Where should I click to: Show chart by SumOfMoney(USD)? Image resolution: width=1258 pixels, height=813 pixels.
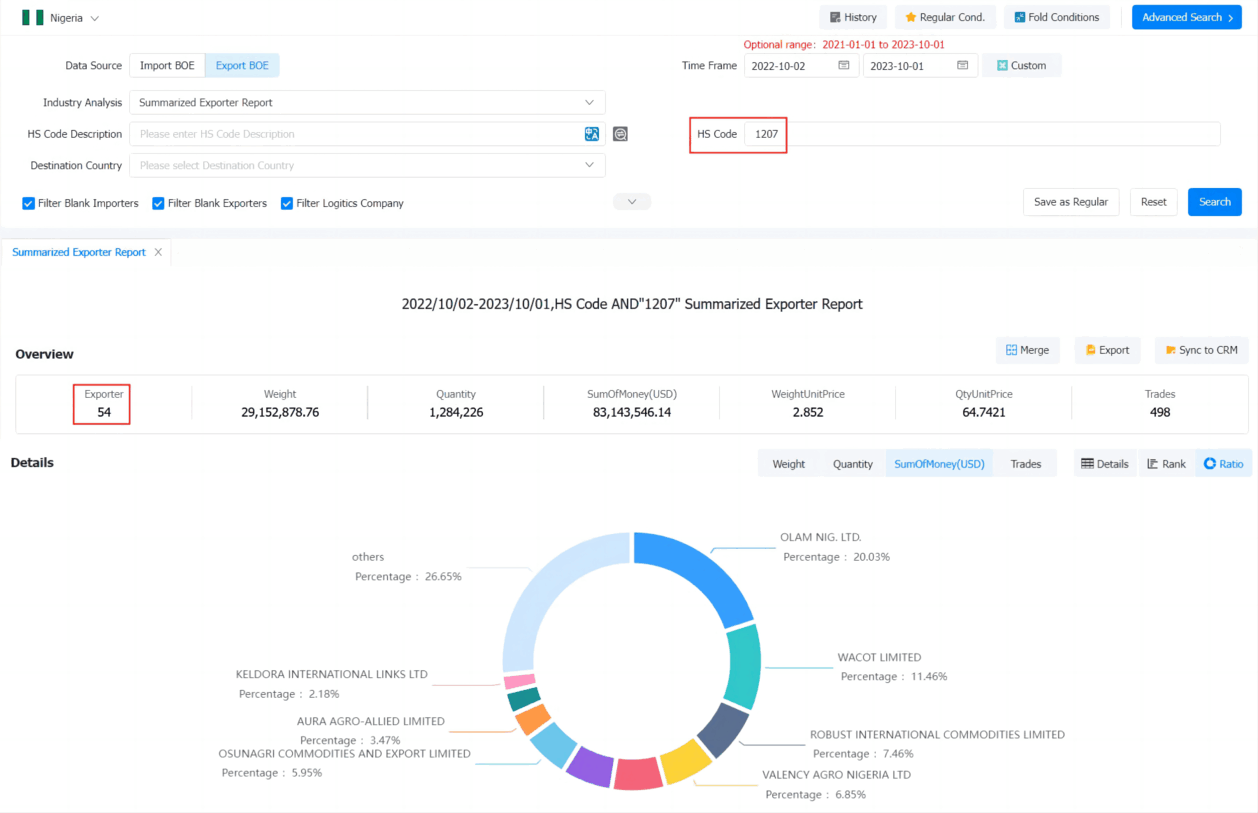click(940, 464)
